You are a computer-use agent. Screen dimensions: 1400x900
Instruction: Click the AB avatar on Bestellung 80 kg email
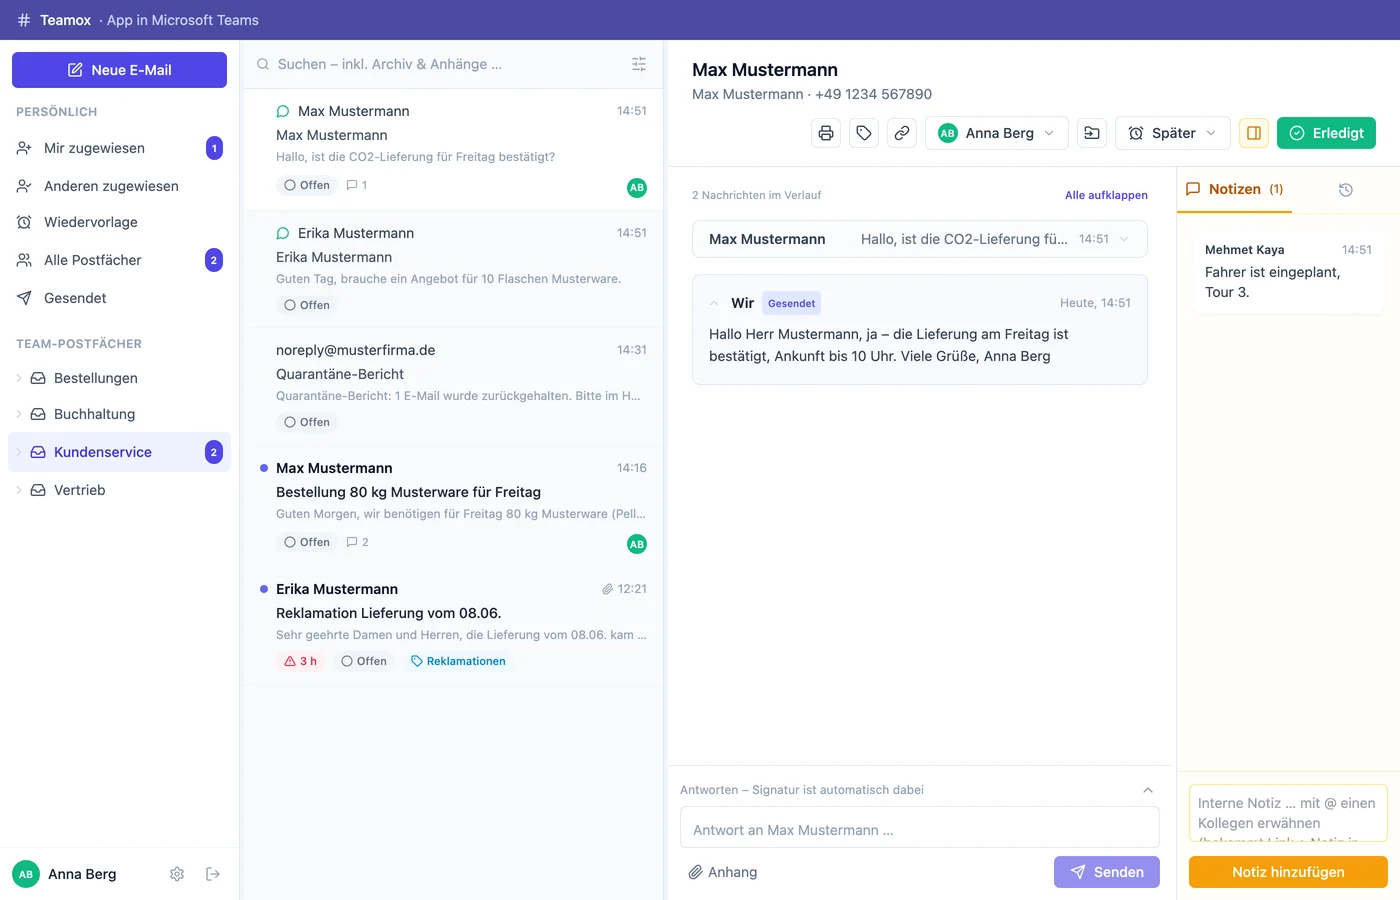tap(637, 544)
